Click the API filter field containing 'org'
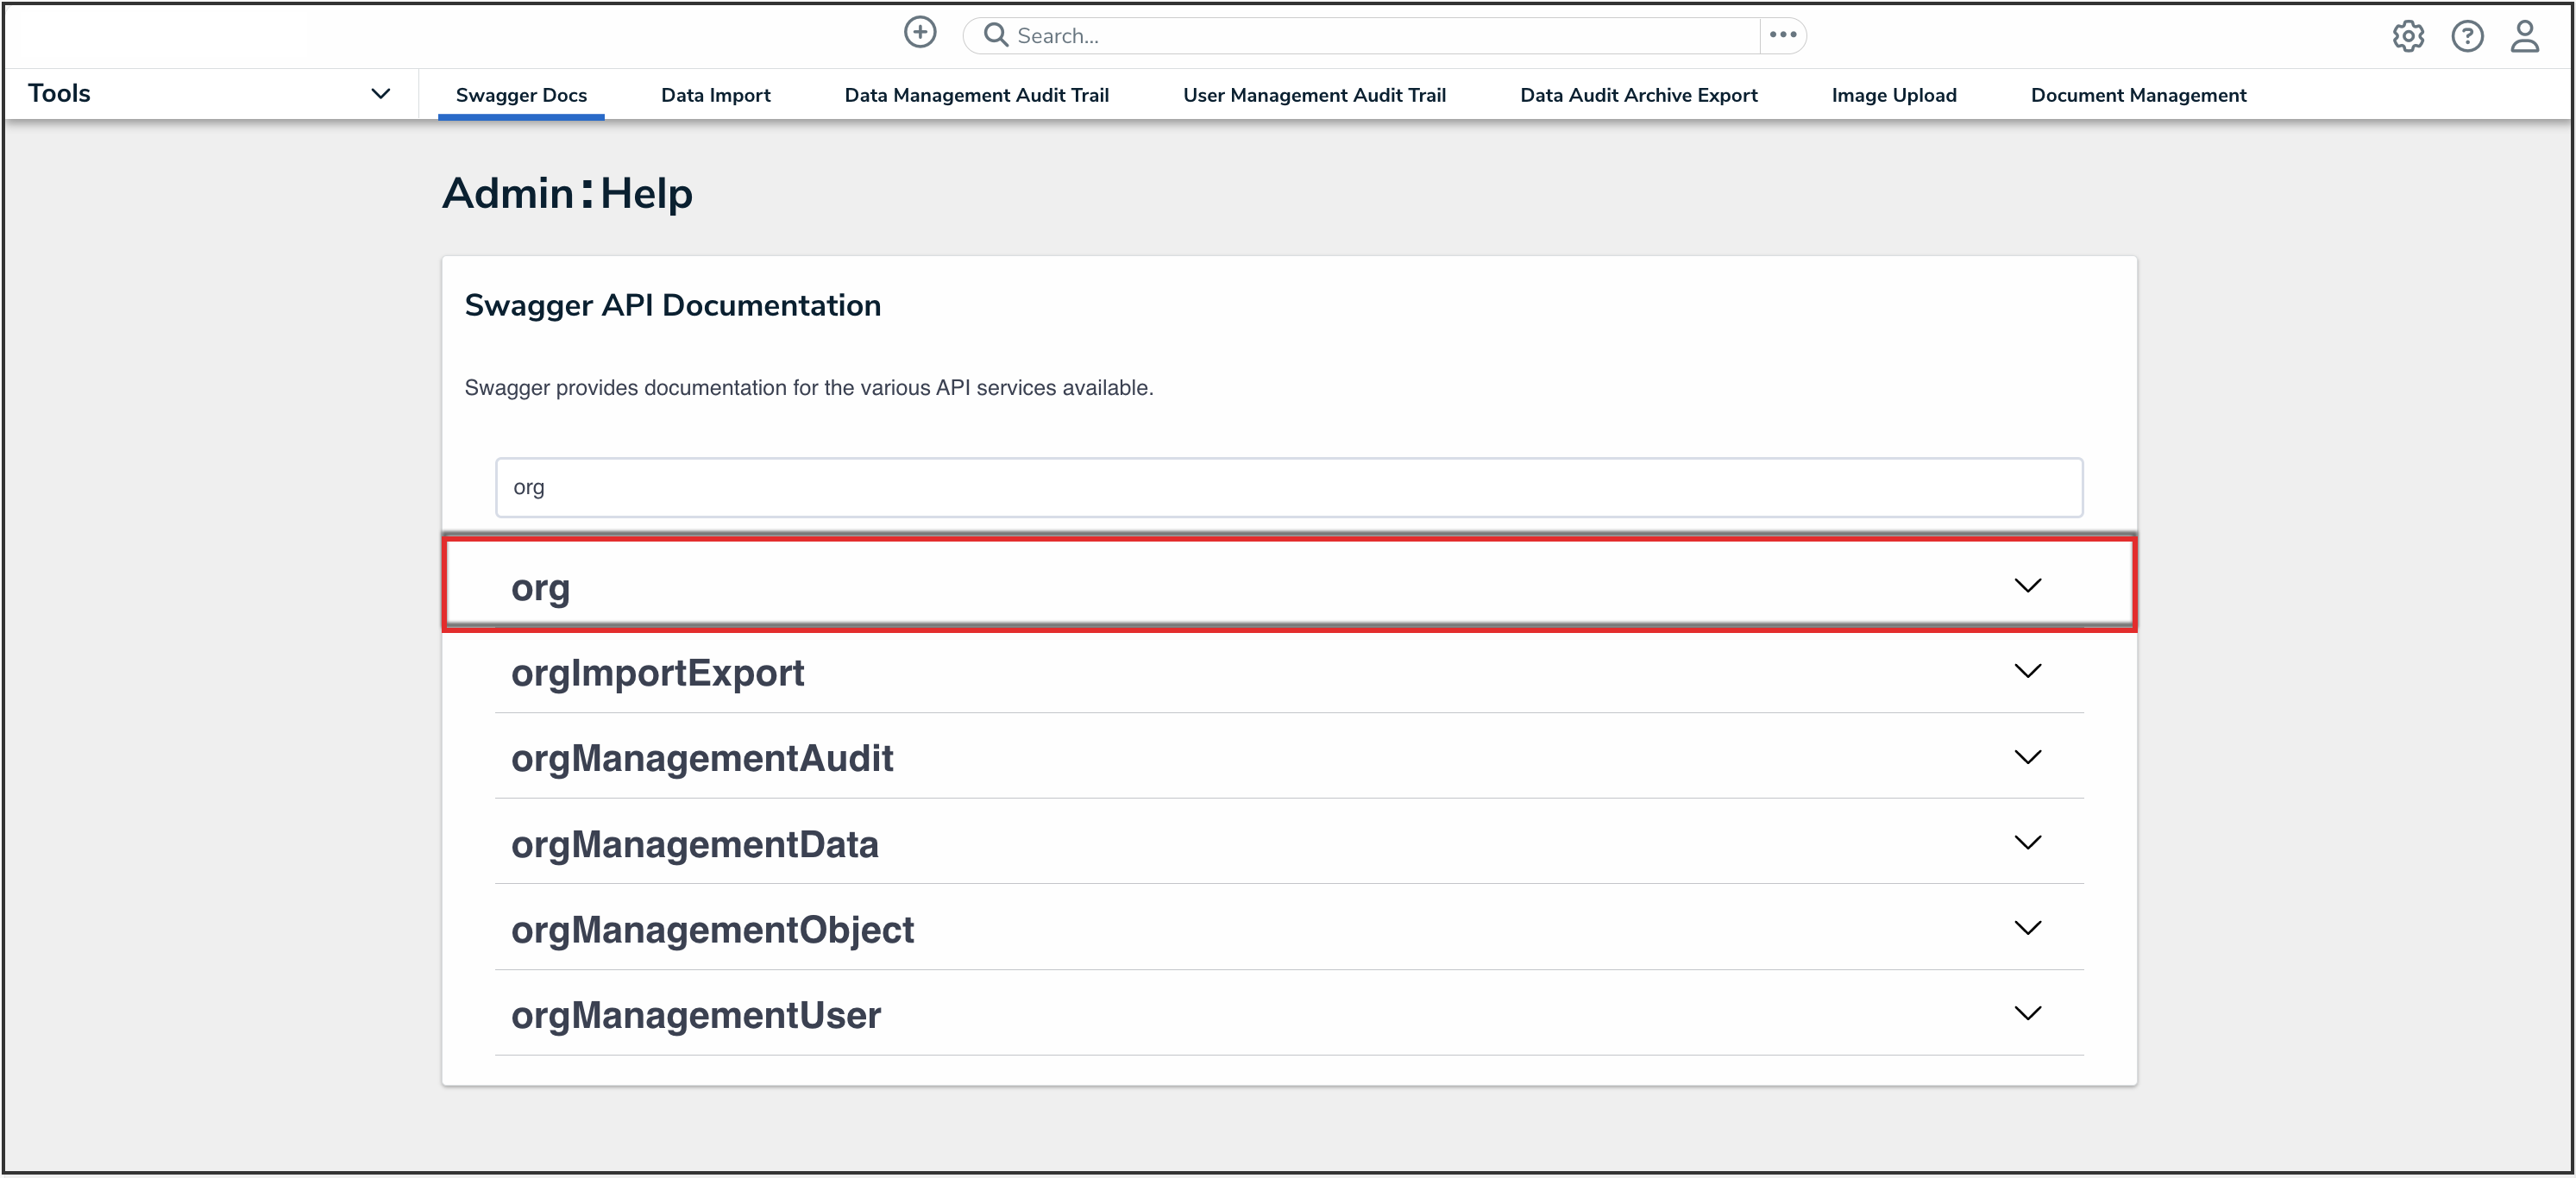Image resolution: width=2576 pixels, height=1178 pixels. pyautogui.click(x=1289, y=487)
